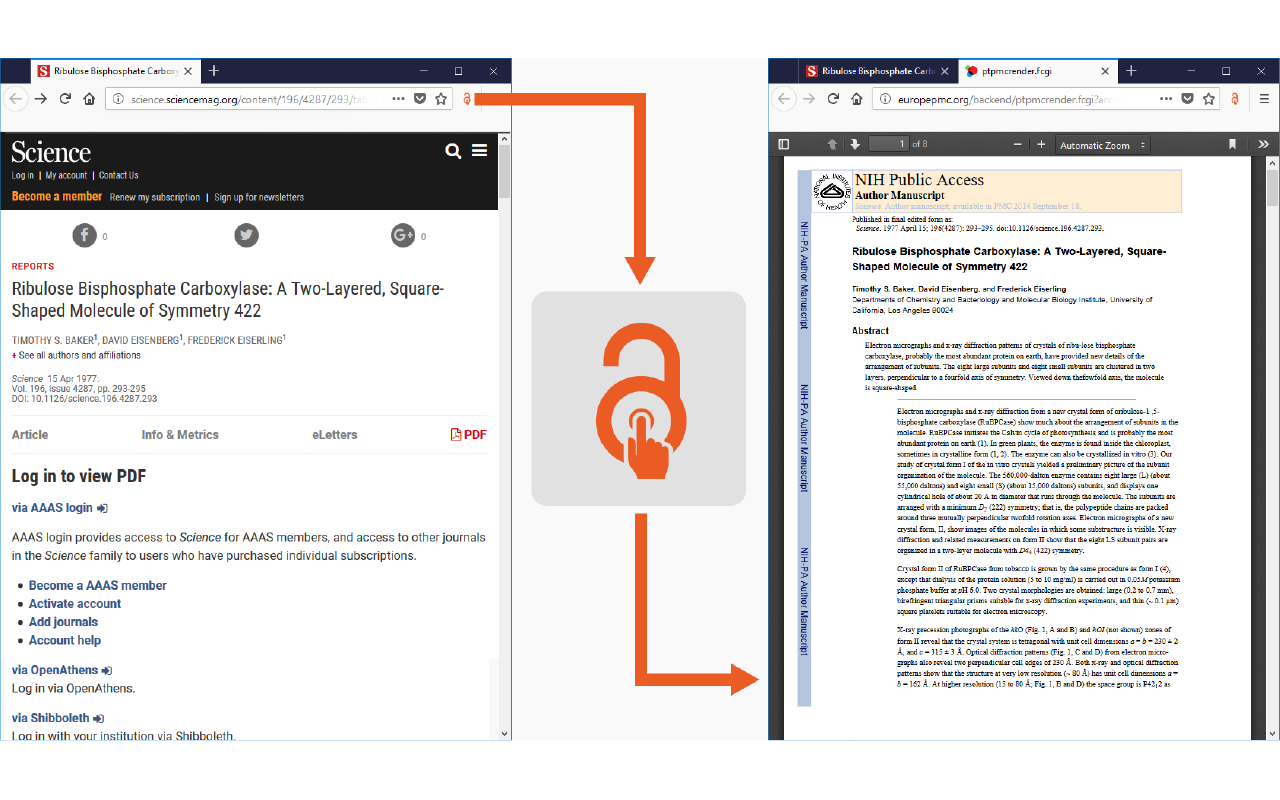The image size is (1280, 800).
Task: Open the page actions meatball menu
Action: click(398, 99)
